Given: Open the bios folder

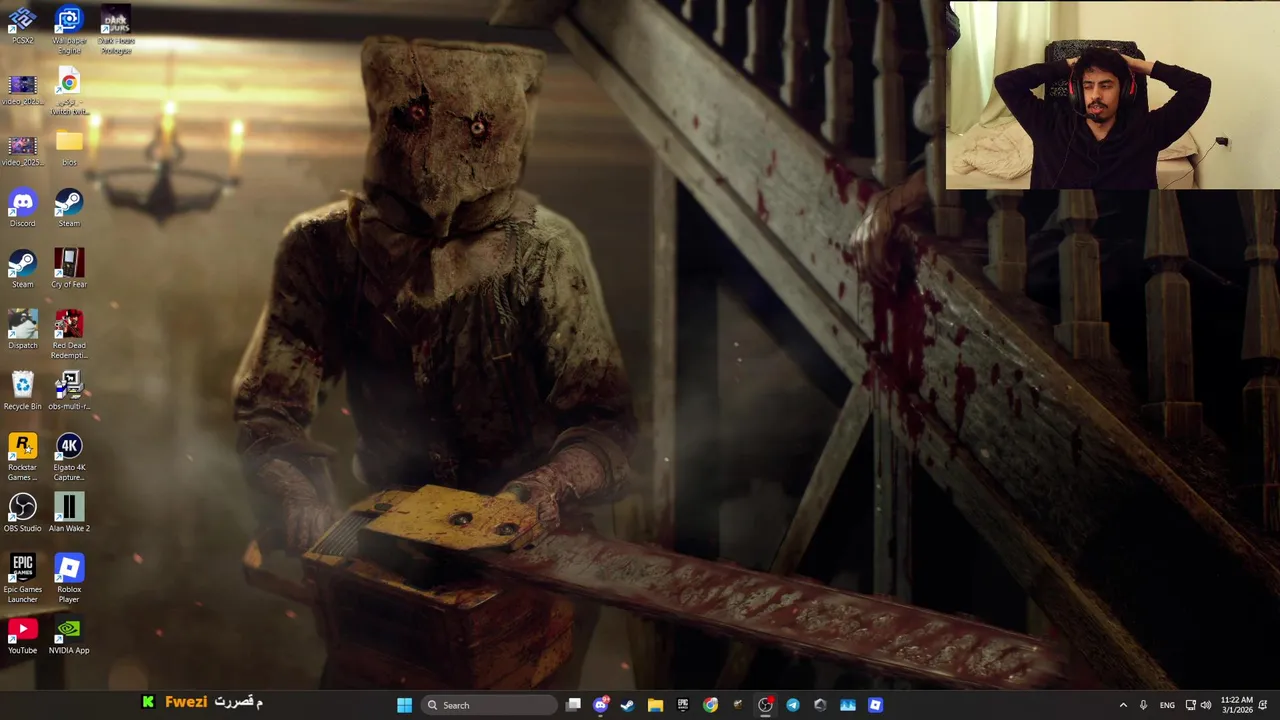Looking at the screenshot, I should tap(69, 148).
